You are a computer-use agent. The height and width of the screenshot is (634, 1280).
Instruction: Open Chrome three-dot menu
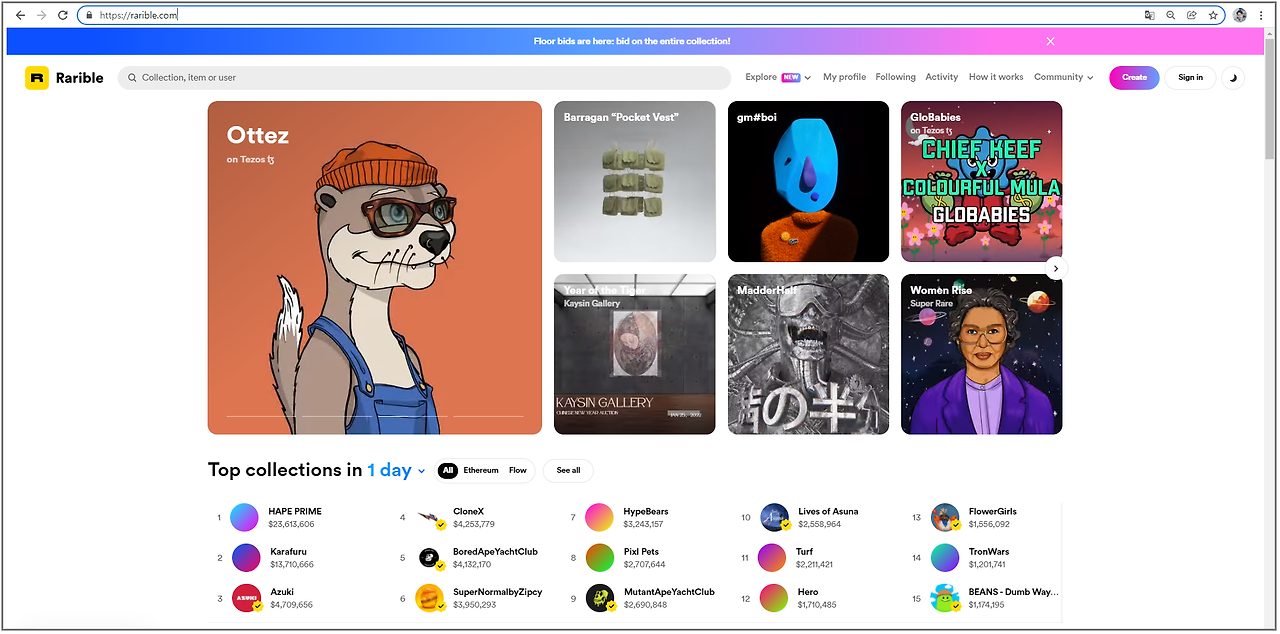1261,15
